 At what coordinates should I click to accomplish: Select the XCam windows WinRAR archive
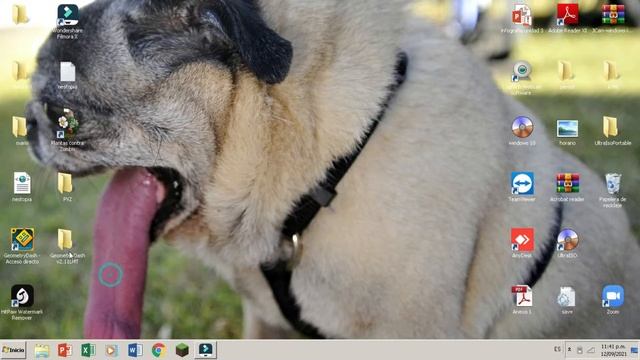tap(612, 18)
